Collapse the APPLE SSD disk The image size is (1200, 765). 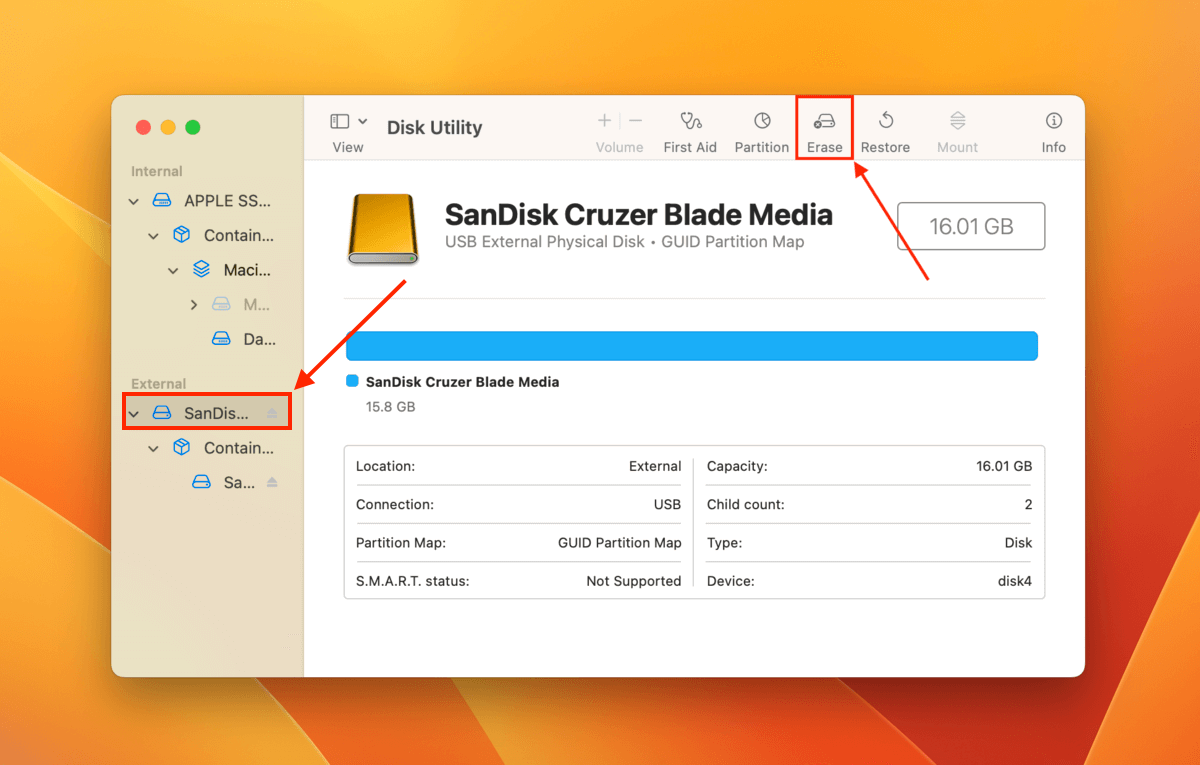coord(134,201)
